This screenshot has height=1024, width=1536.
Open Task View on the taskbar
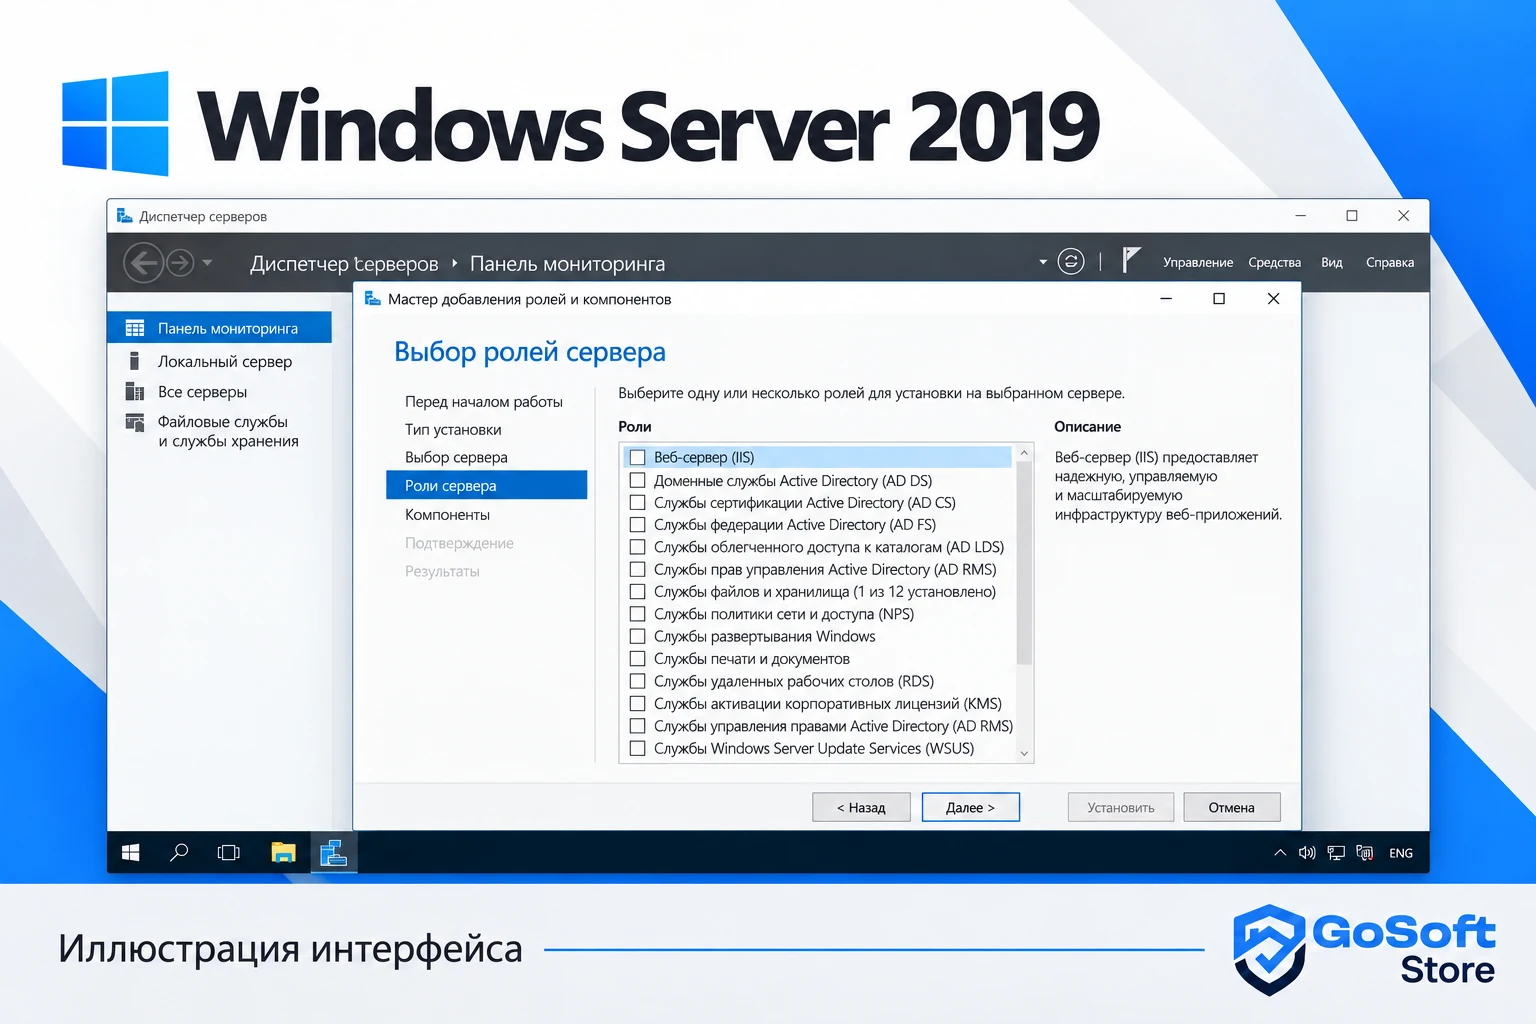pos(229,852)
